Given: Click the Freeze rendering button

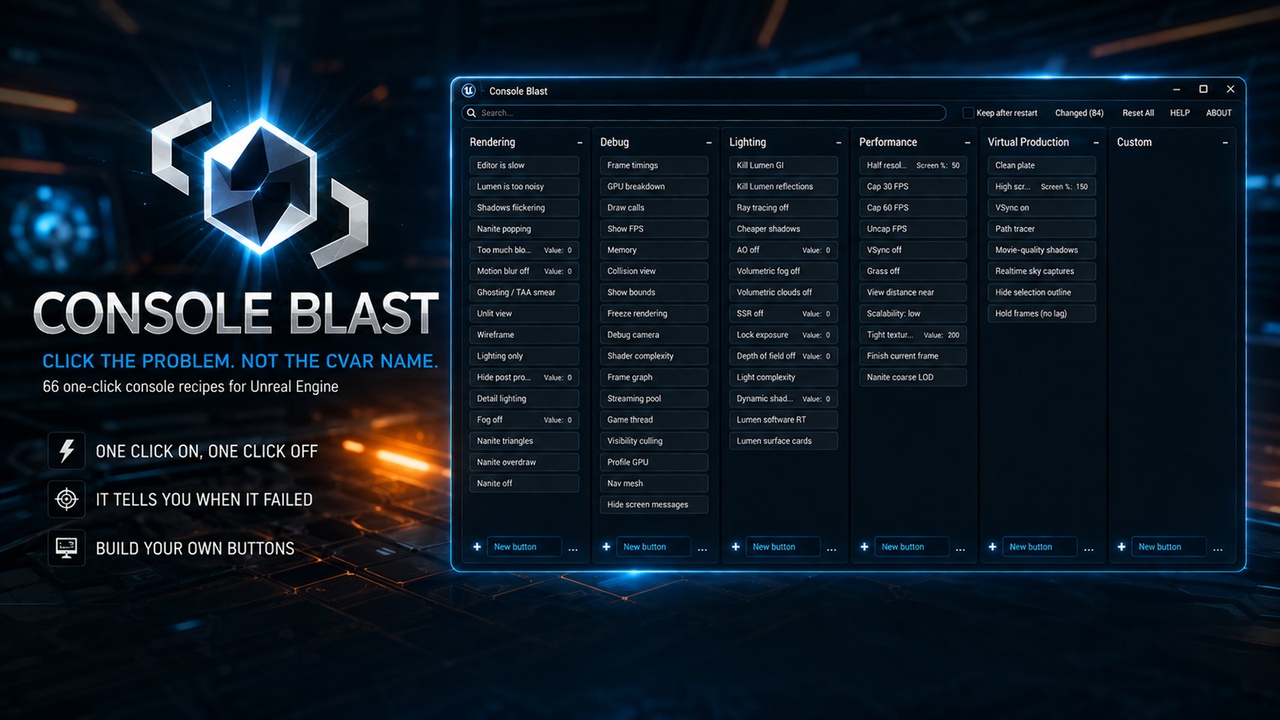Looking at the screenshot, I should (x=654, y=313).
